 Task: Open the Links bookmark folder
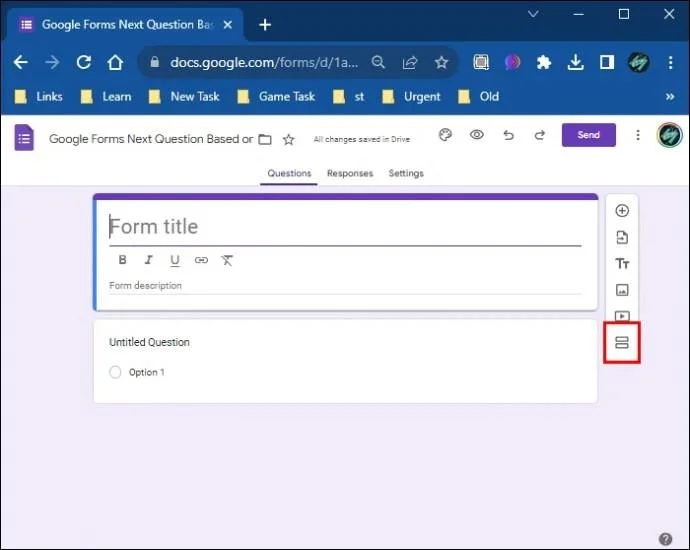point(39,96)
